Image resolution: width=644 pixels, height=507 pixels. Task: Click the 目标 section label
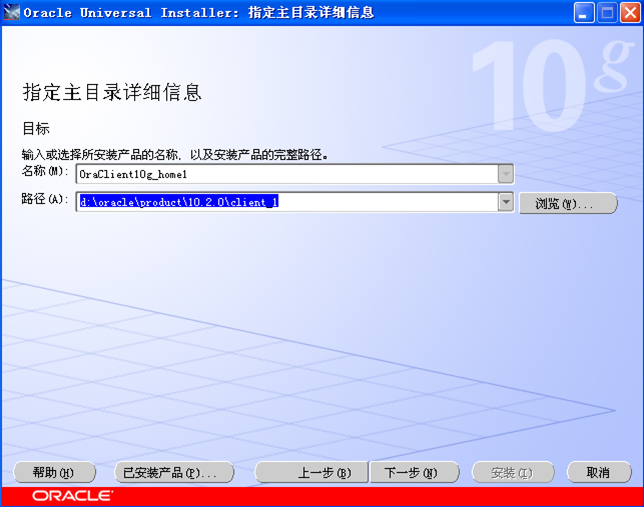tap(36, 129)
